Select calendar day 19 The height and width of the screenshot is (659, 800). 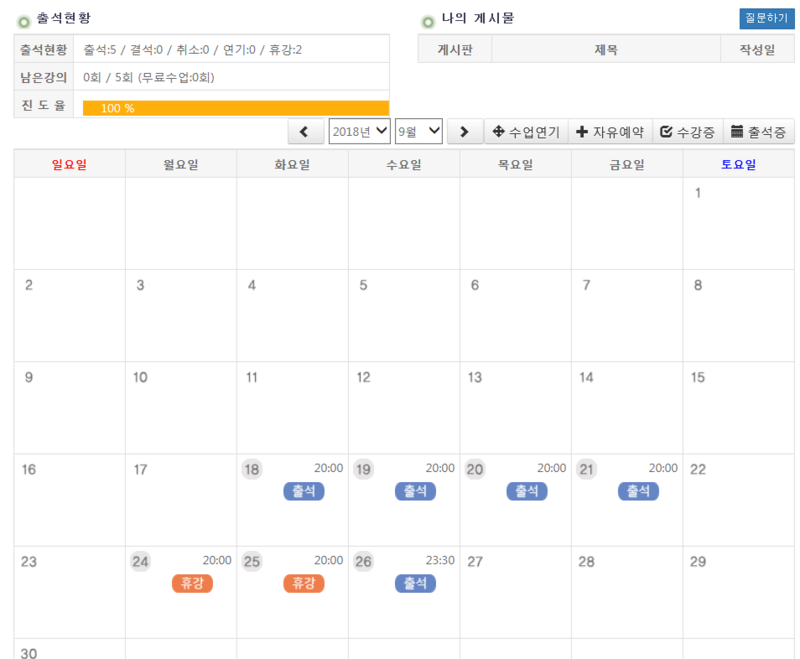coord(363,469)
